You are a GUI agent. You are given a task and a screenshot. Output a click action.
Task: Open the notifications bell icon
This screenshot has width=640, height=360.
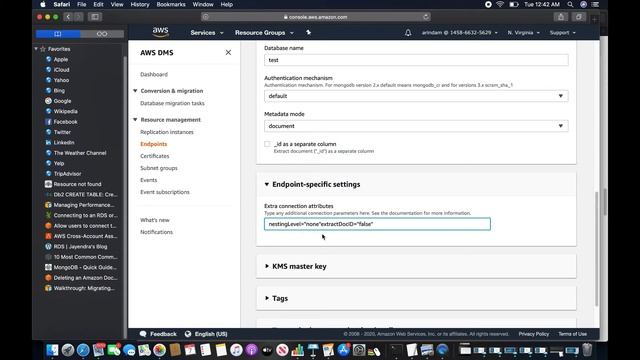point(408,33)
